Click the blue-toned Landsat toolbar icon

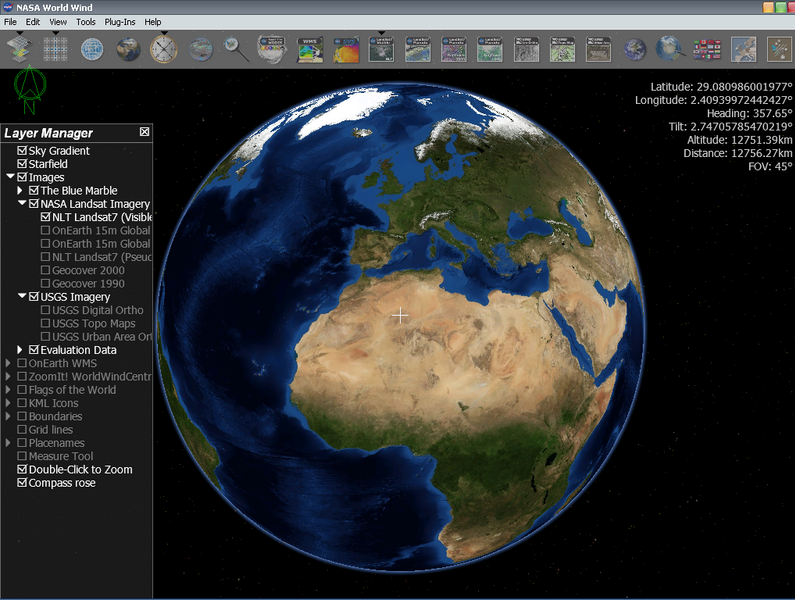[418, 49]
